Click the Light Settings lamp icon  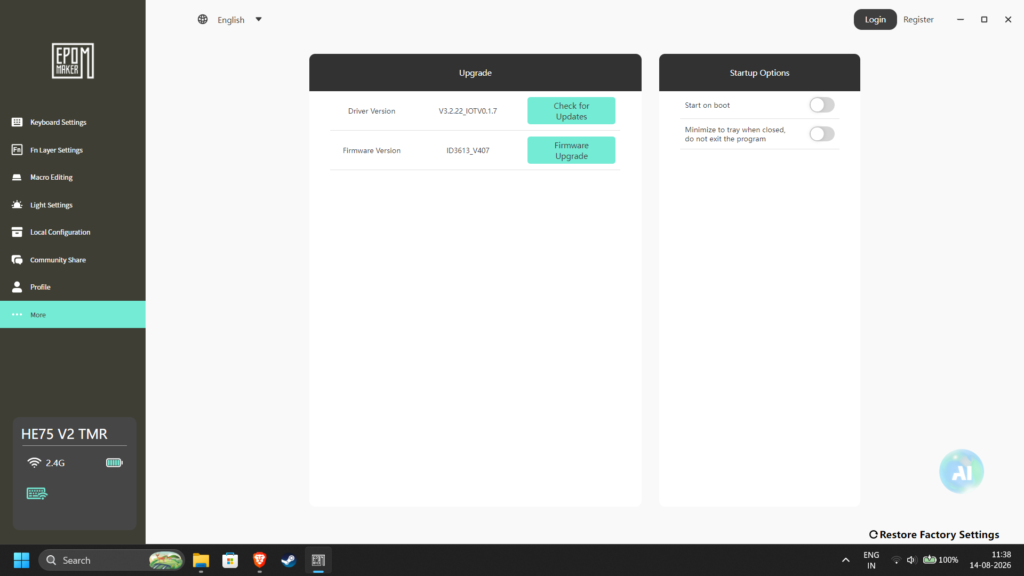click(x=17, y=204)
